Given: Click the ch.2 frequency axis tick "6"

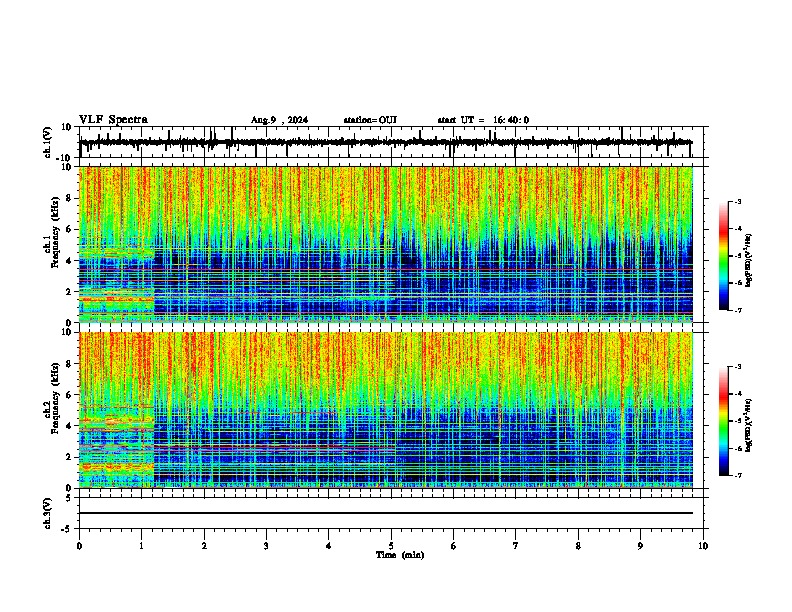Looking at the screenshot, I should pos(70,394).
